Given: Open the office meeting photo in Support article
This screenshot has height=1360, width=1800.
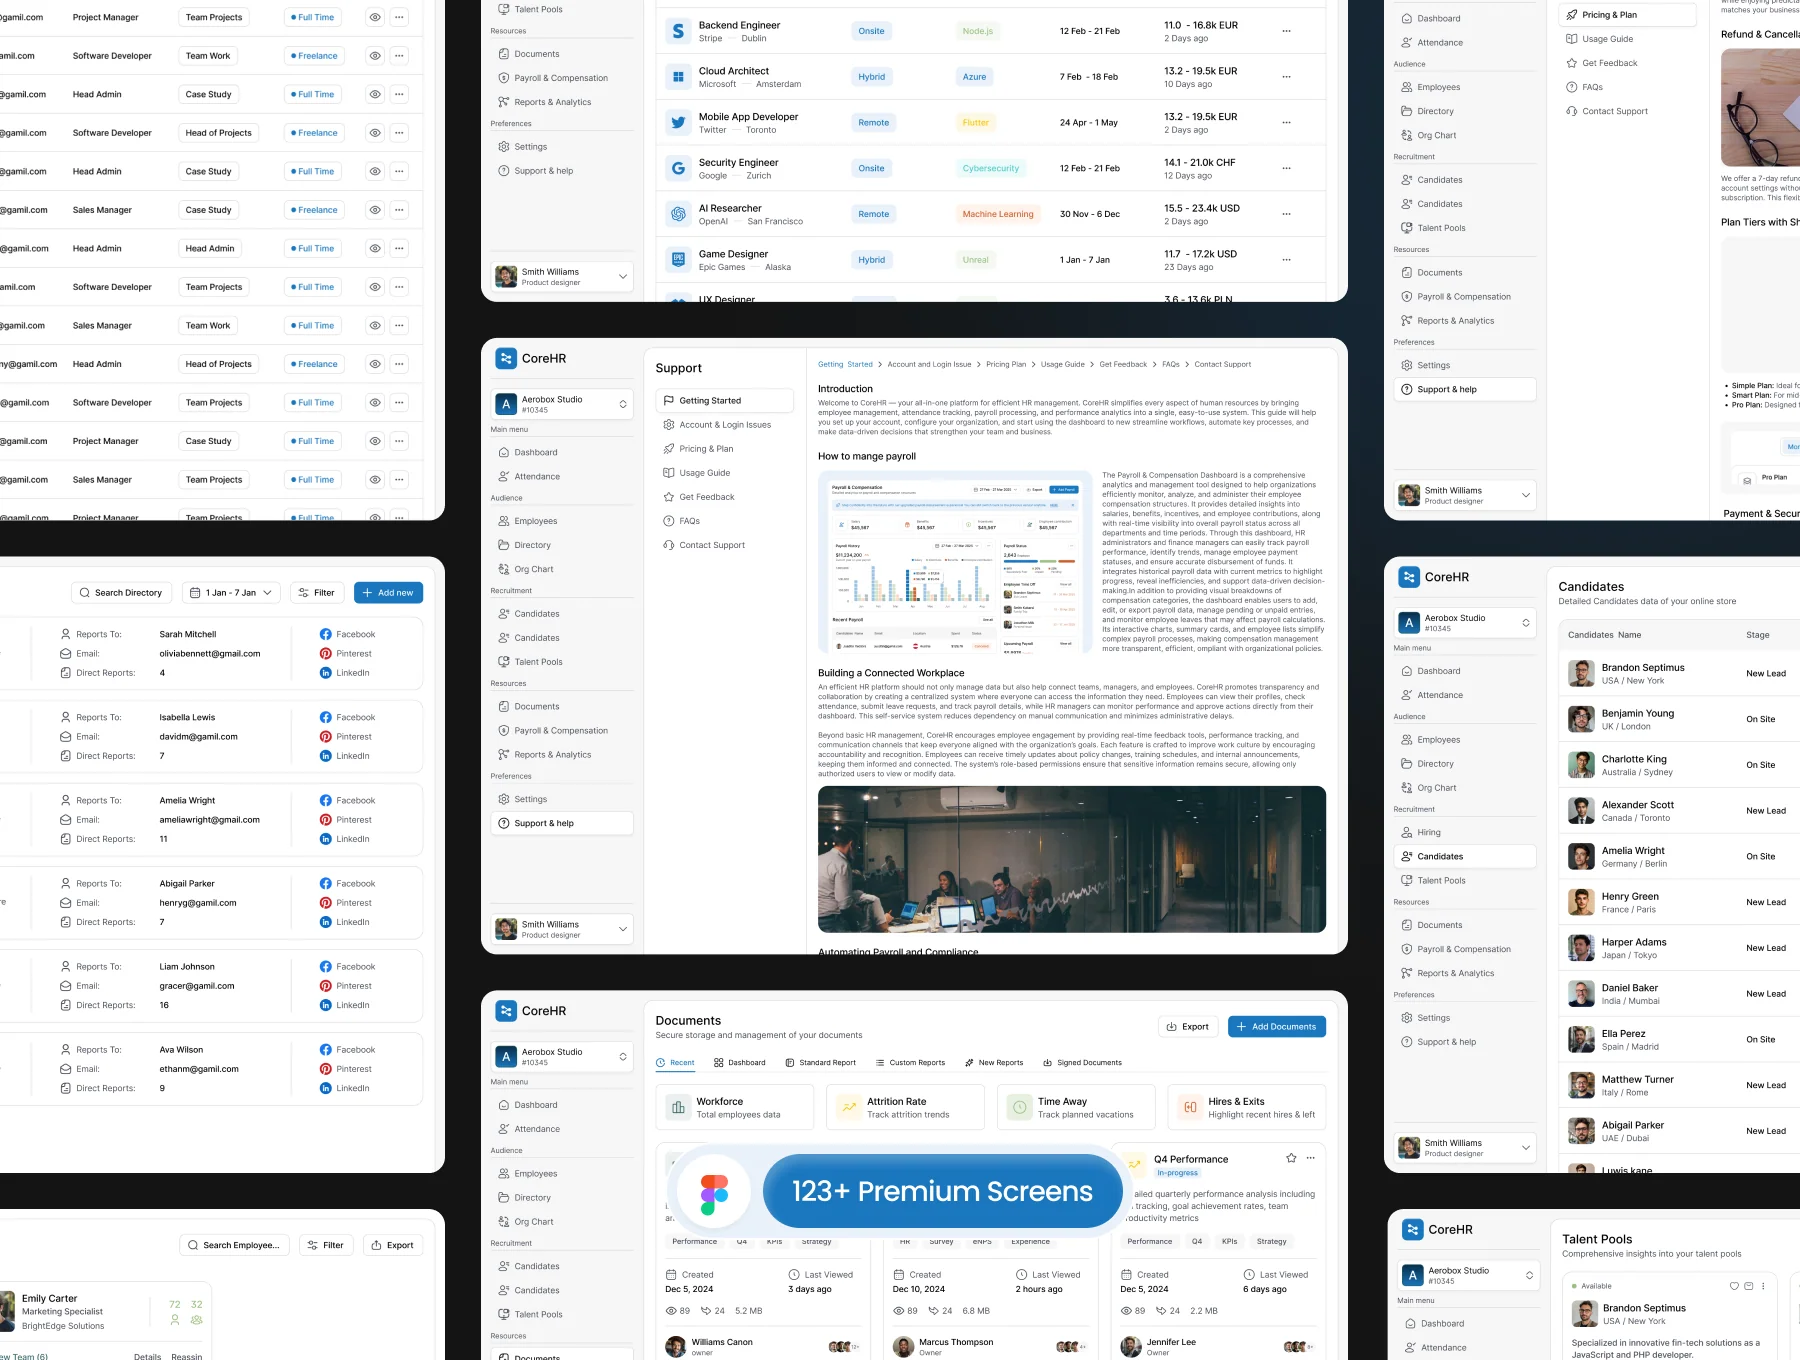Looking at the screenshot, I should click(1072, 859).
